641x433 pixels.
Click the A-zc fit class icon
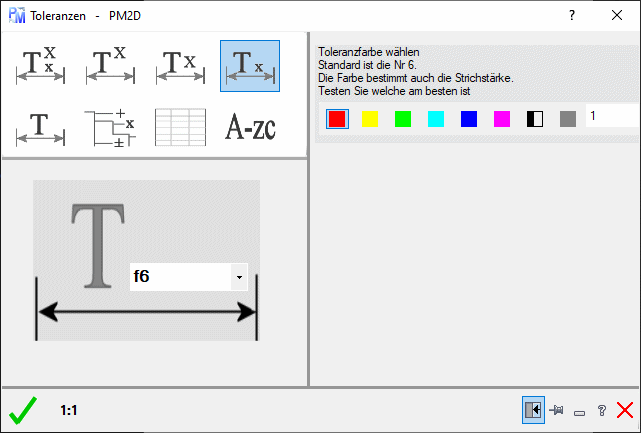click(x=249, y=128)
